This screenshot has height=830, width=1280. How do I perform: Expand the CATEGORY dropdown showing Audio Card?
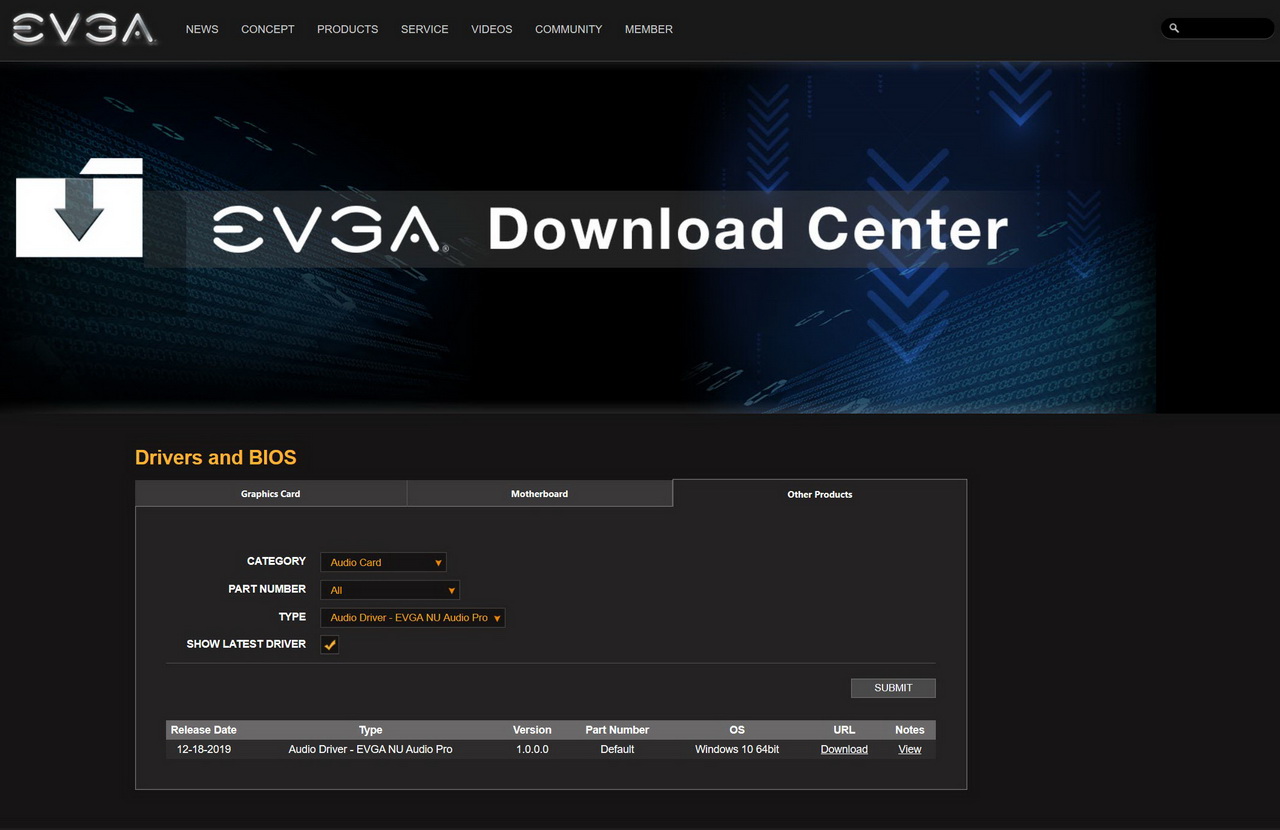[x=383, y=562]
